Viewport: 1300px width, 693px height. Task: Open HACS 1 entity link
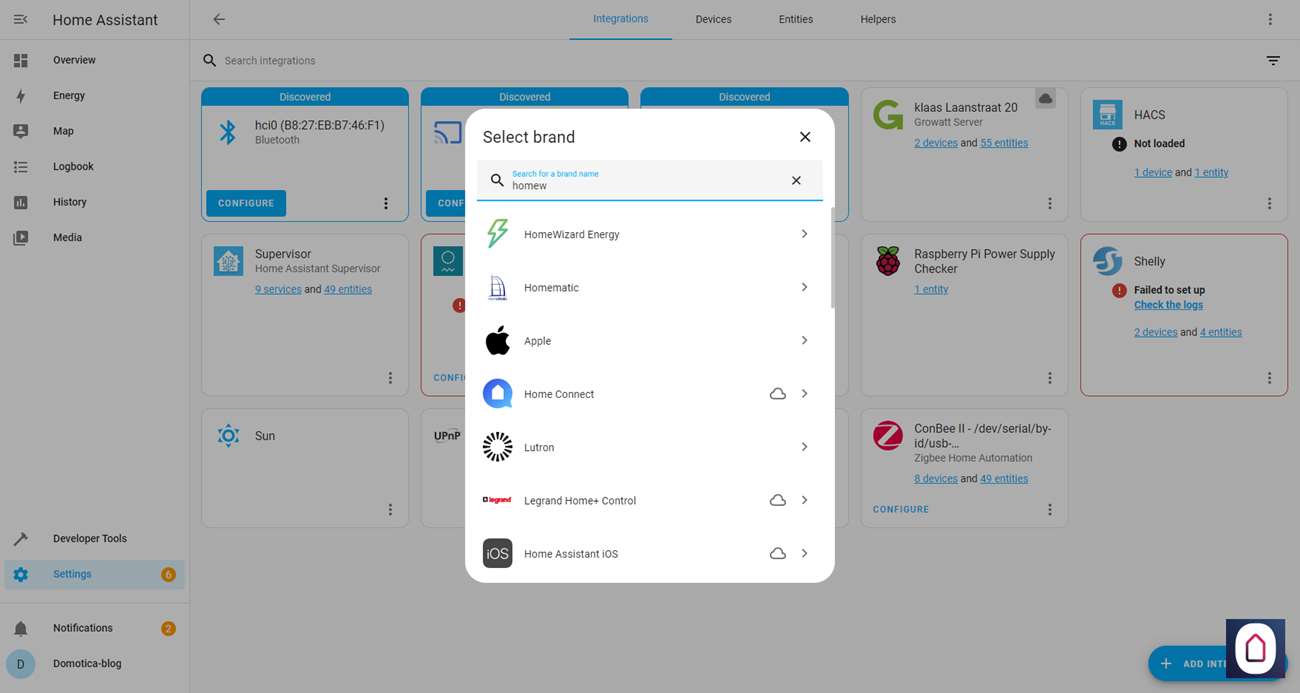(1211, 172)
